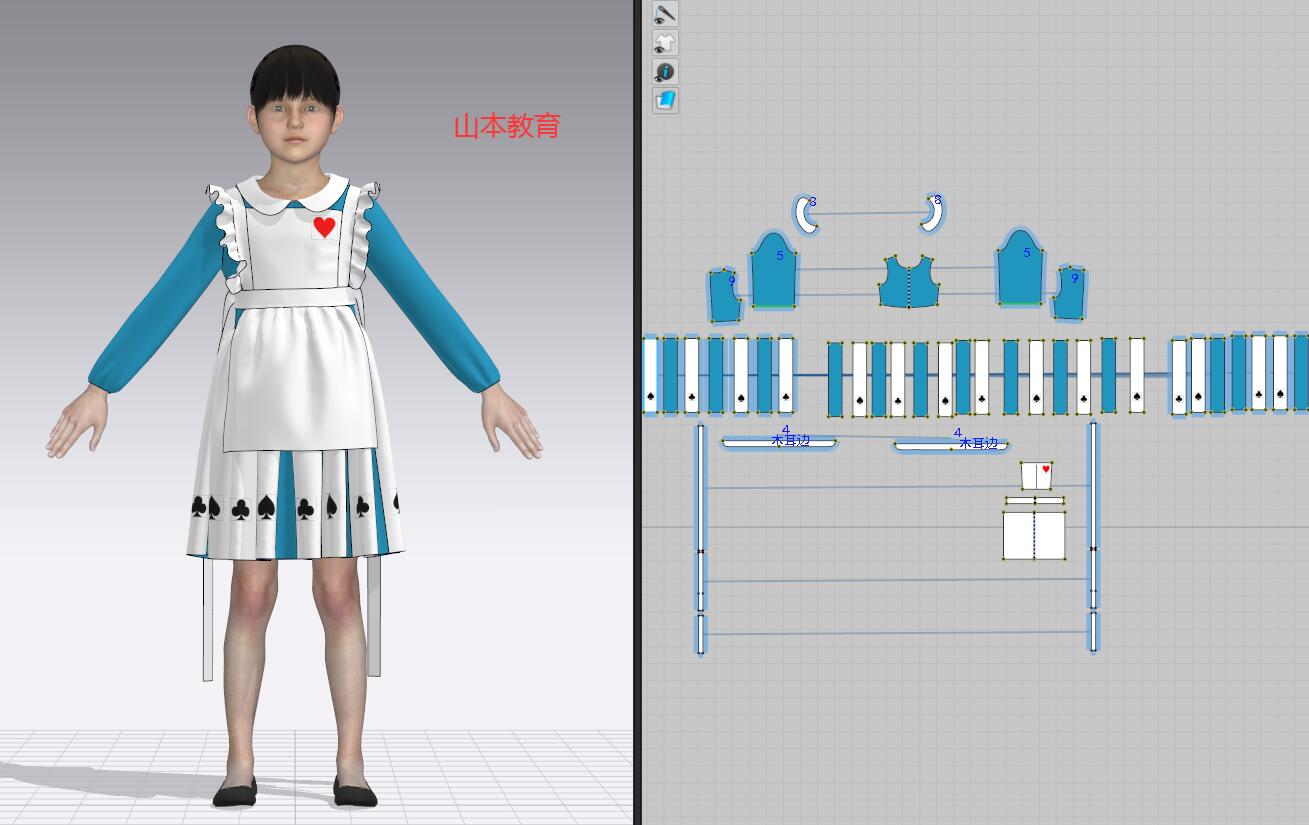Select blue bodice piece with dotted center line
The image size is (1309, 825).
click(x=910, y=281)
